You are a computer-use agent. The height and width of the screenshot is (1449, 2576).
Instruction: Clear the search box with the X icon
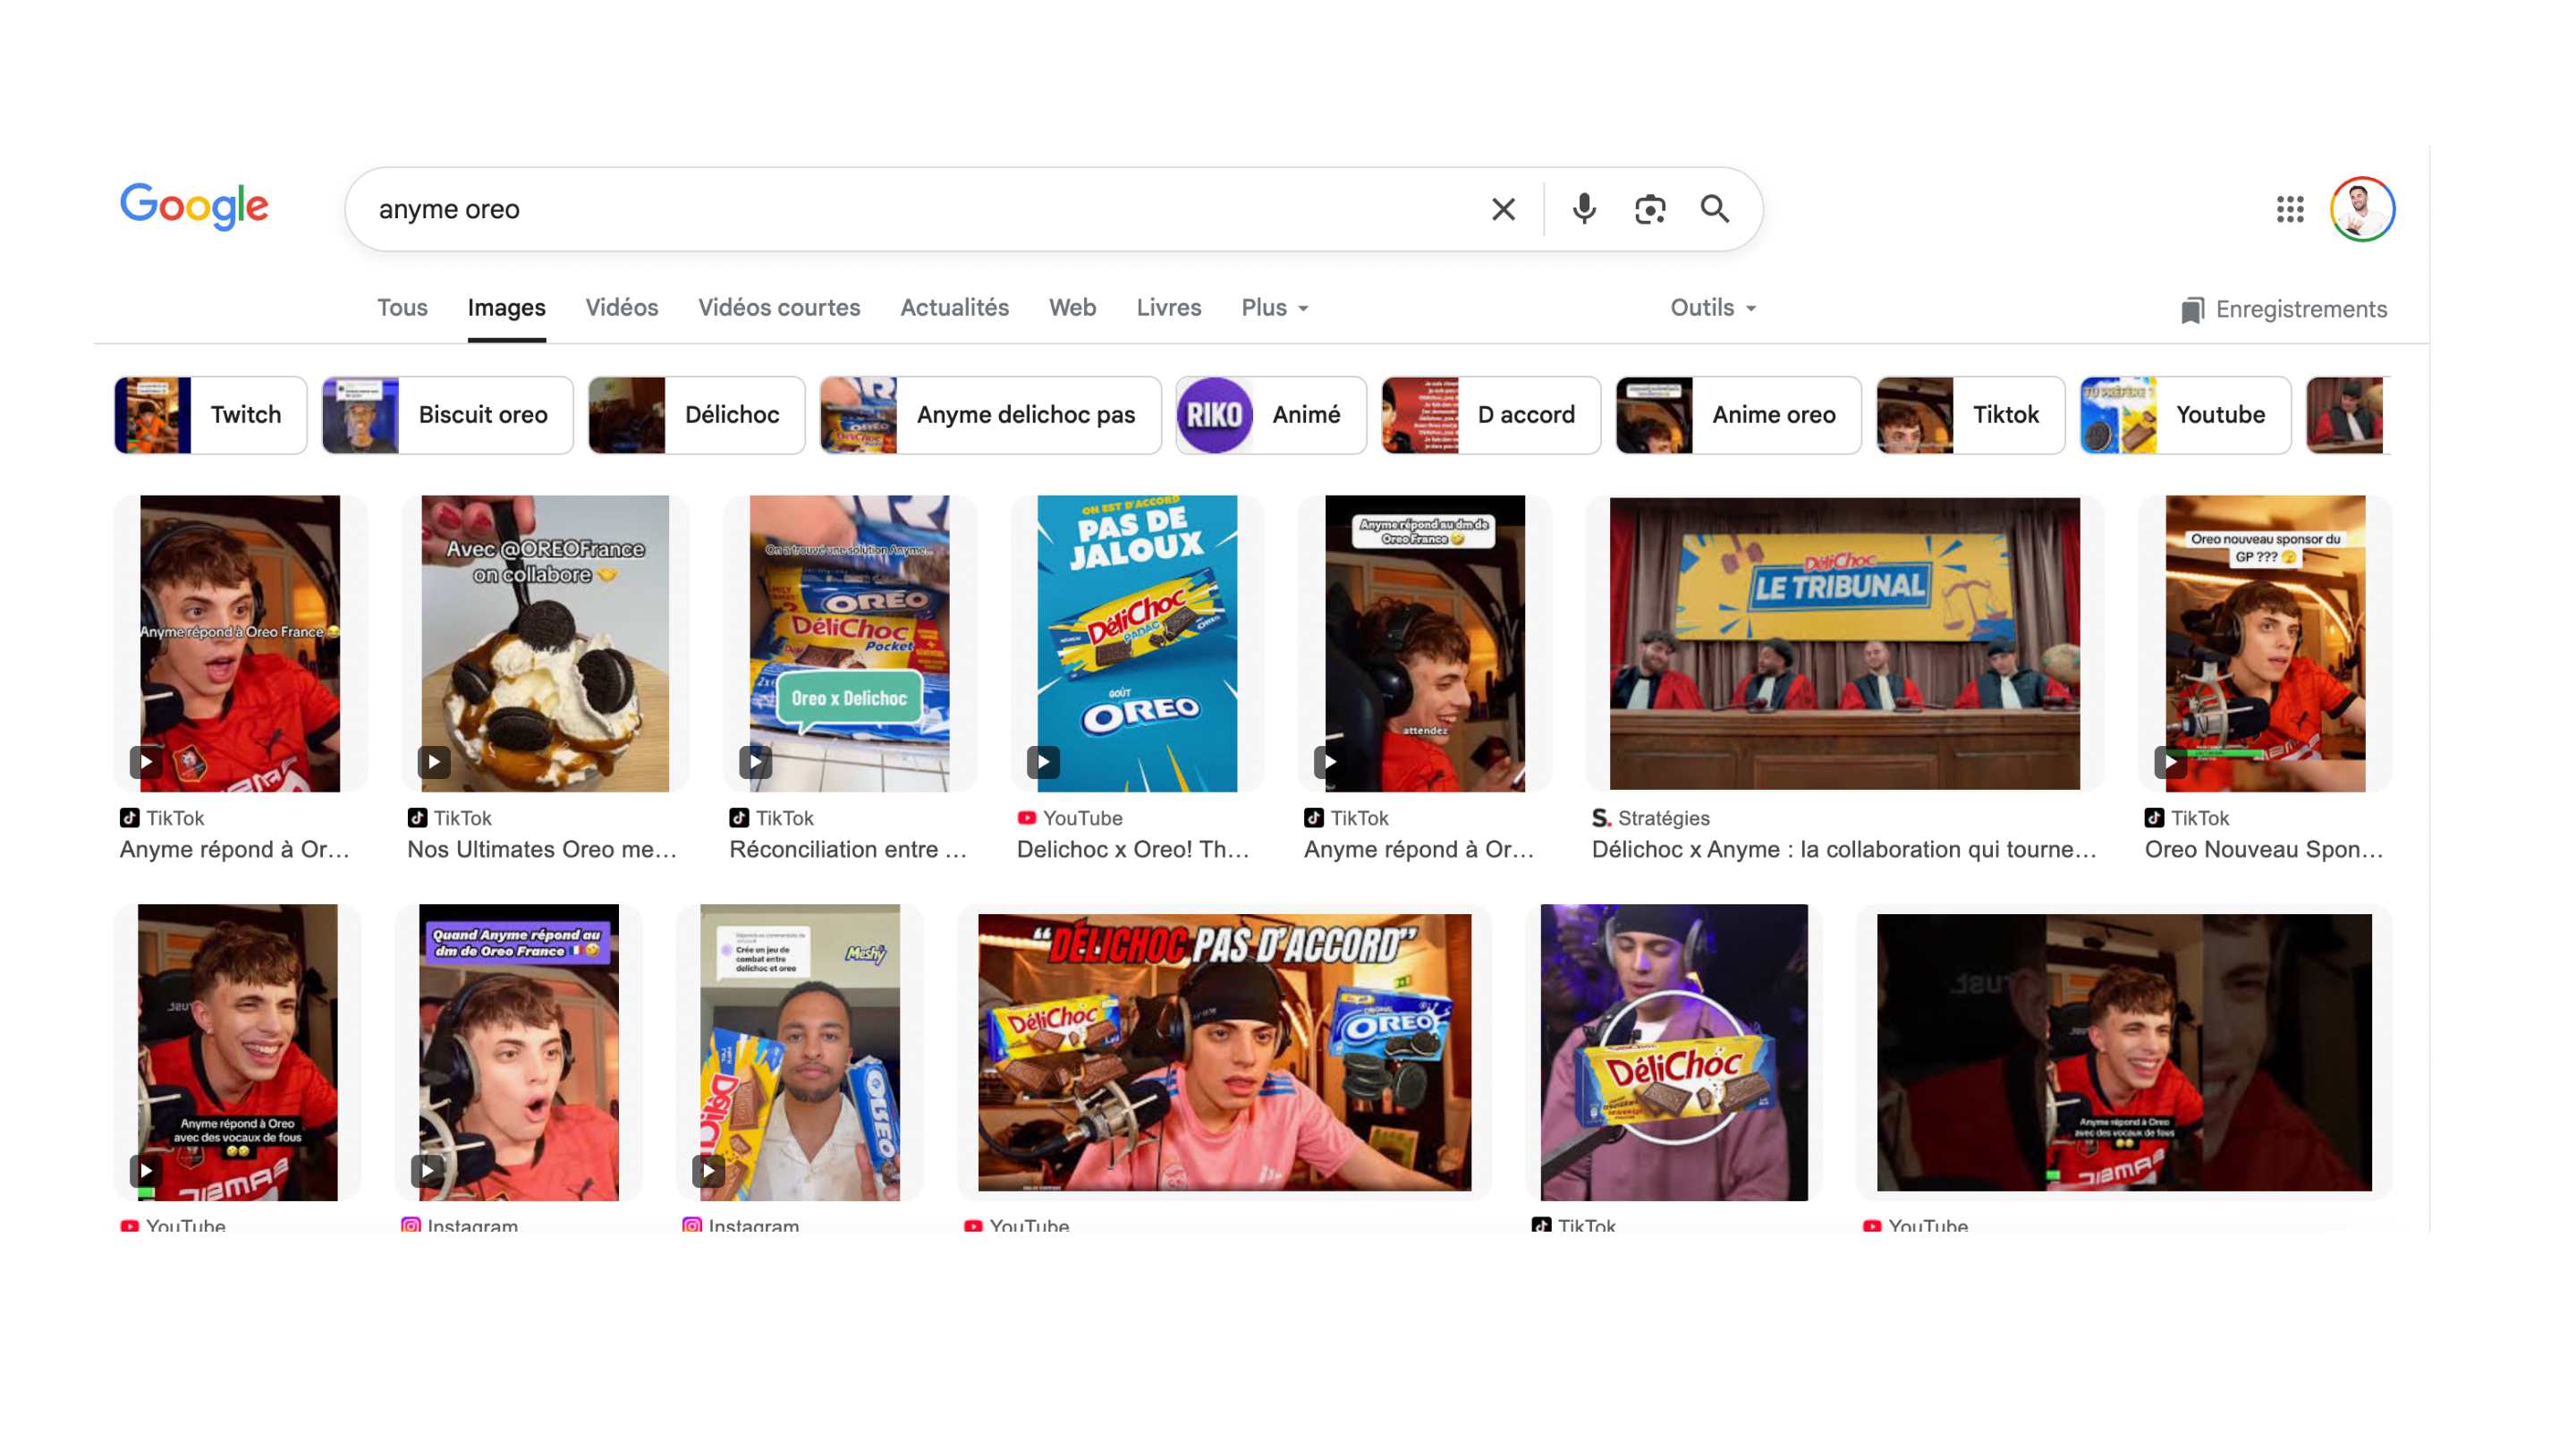[1503, 209]
